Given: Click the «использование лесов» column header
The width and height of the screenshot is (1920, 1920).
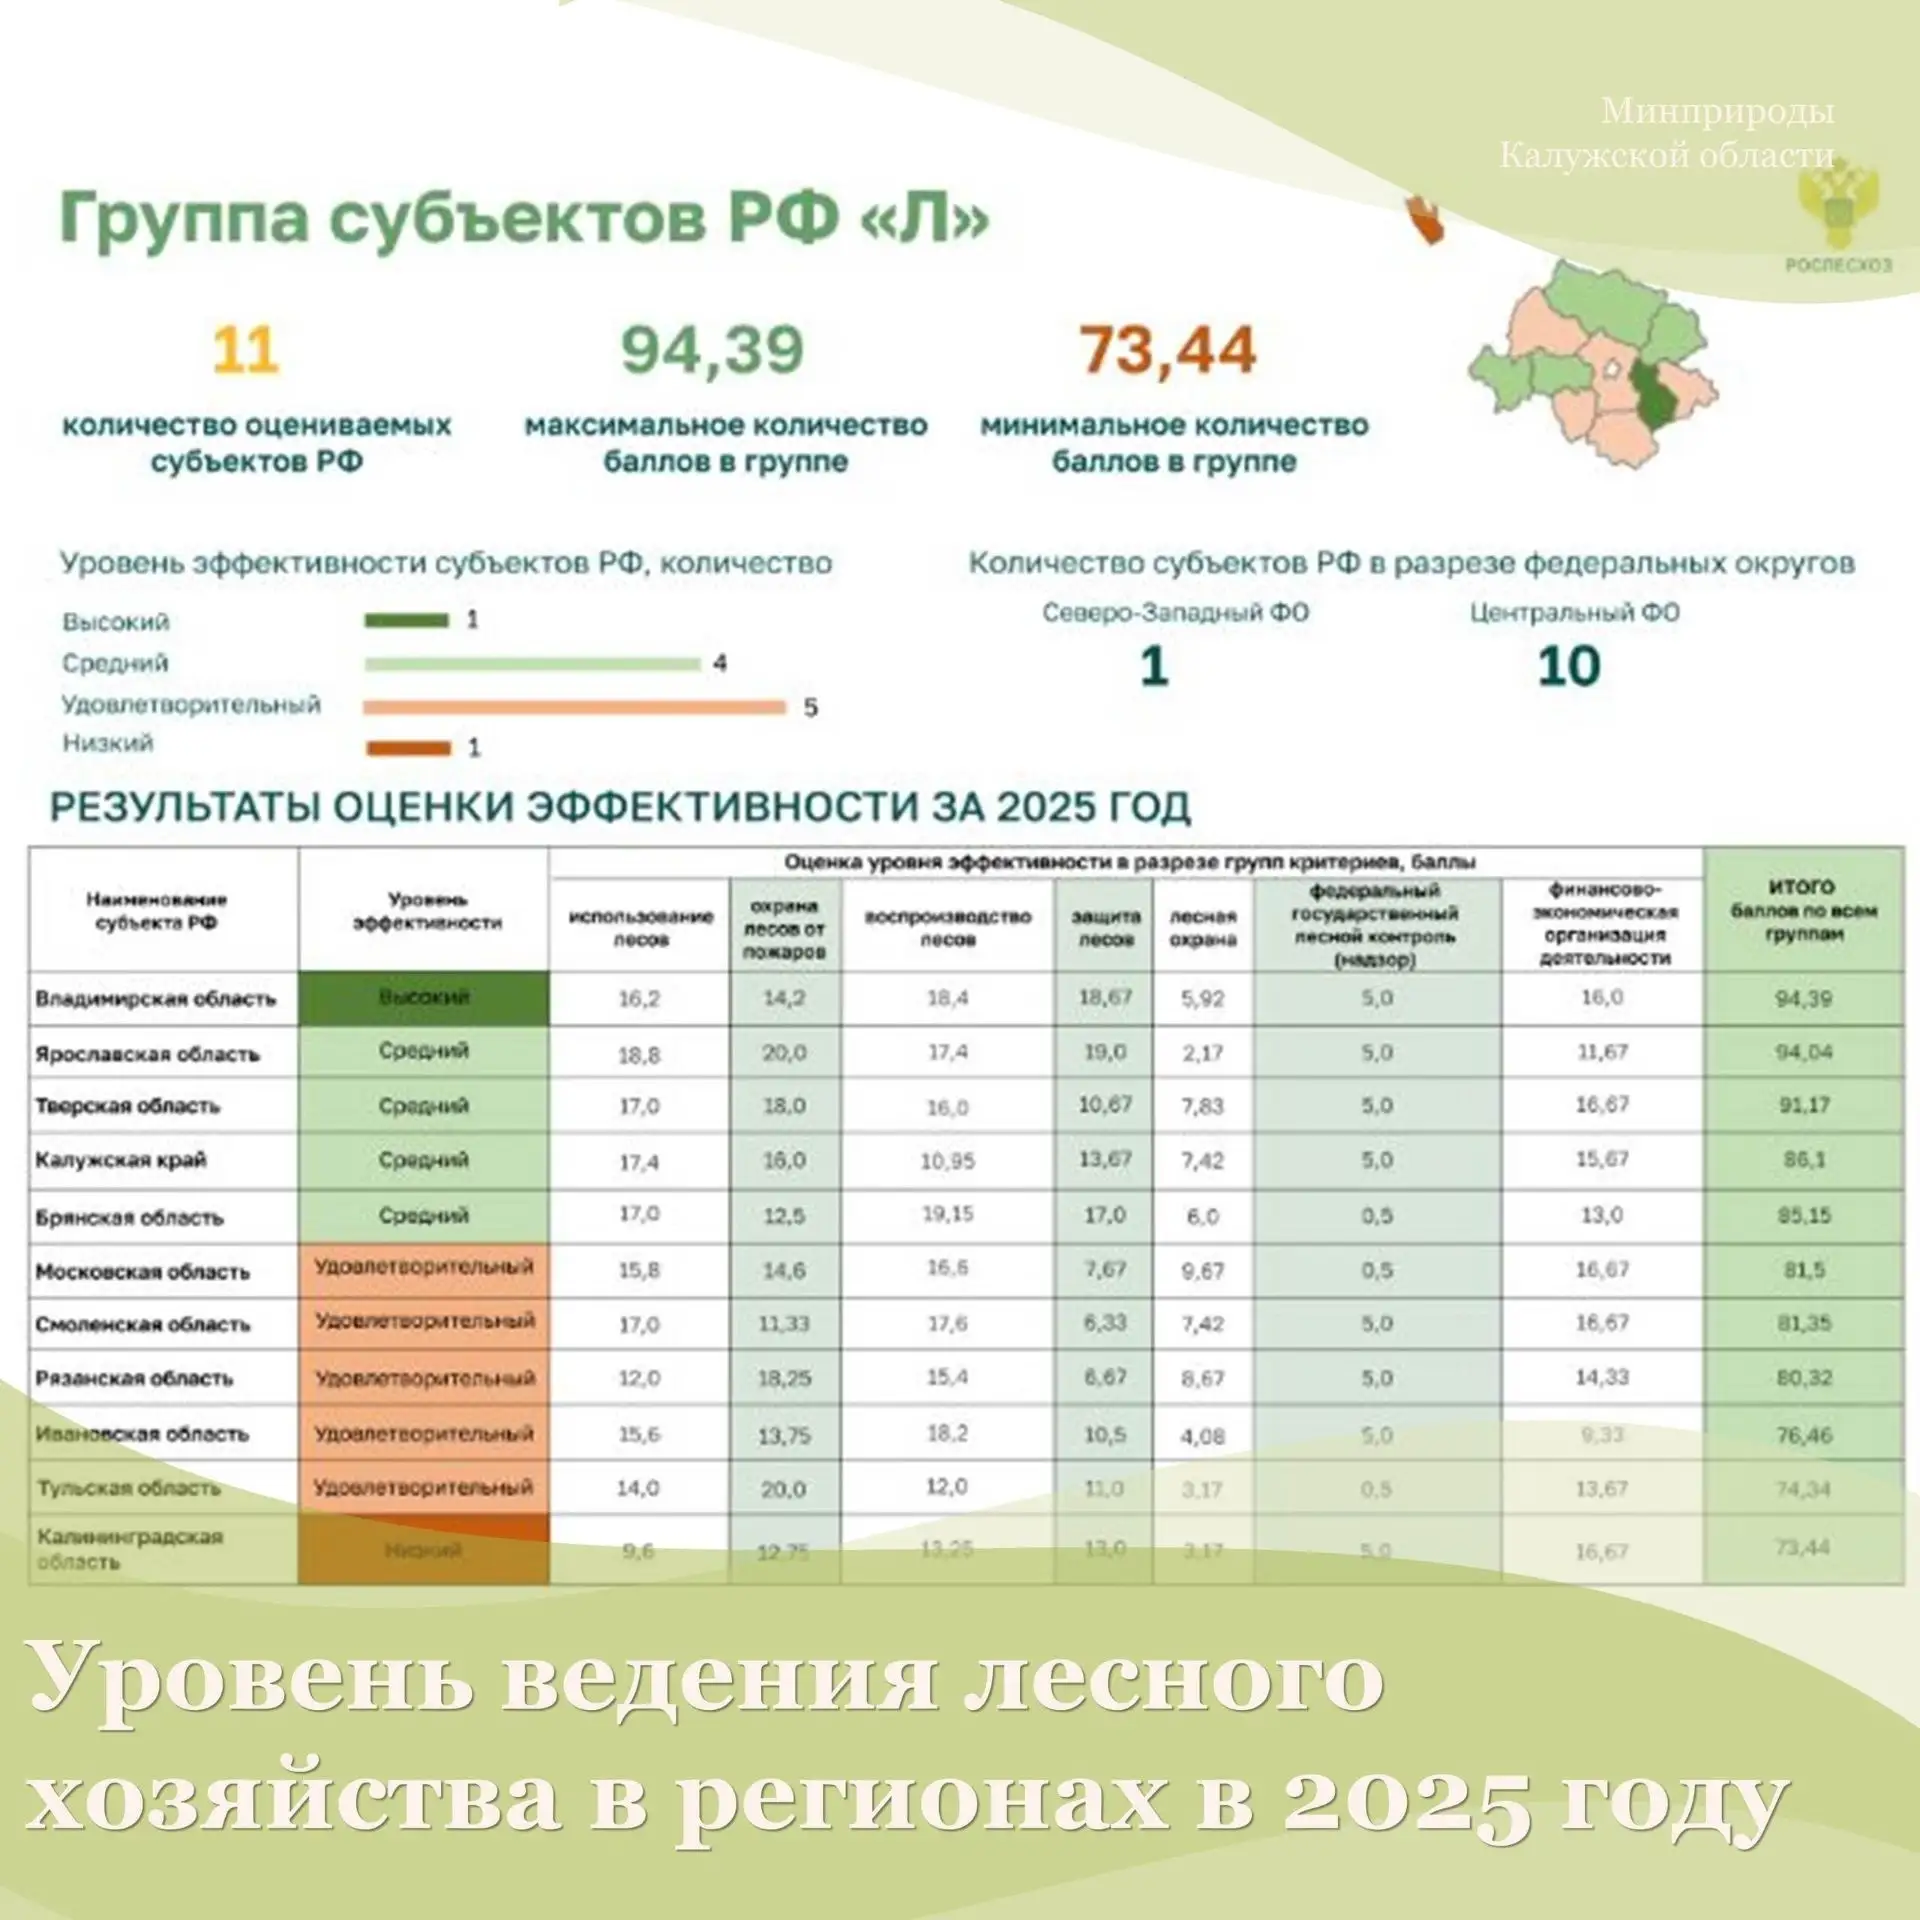Looking at the screenshot, I should pos(640,927).
